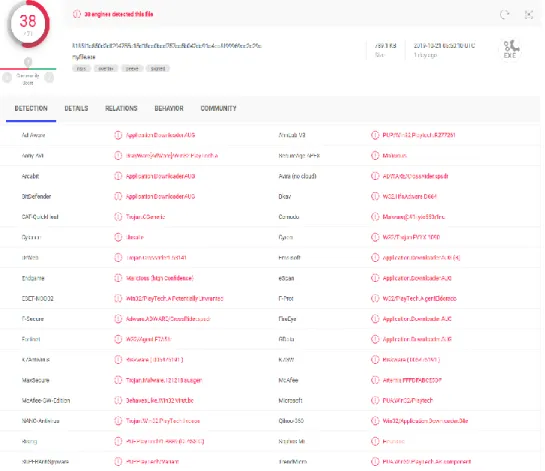Image resolution: width=545 pixels, height=471 pixels.
Task: Switch to the RELATIONS tab
Action: point(121,108)
